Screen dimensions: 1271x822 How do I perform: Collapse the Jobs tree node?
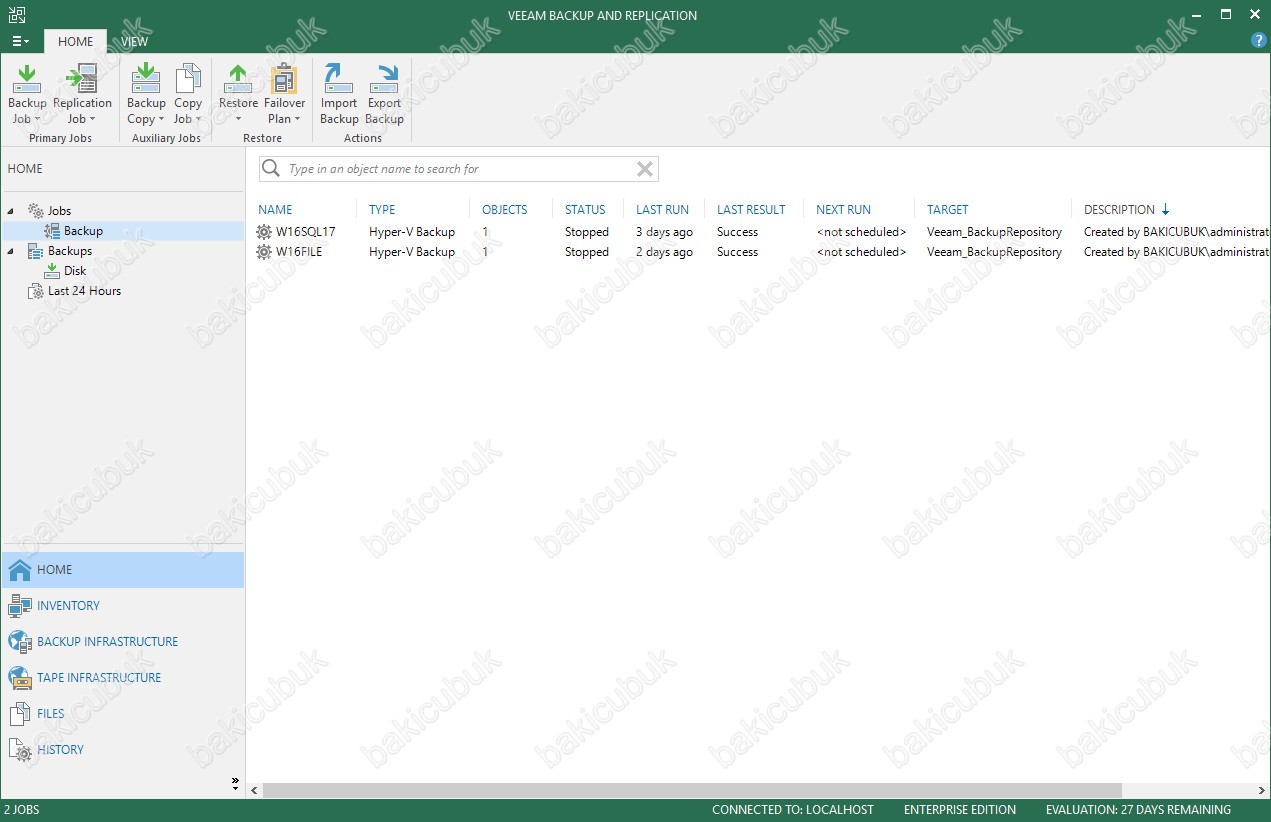[11, 211]
